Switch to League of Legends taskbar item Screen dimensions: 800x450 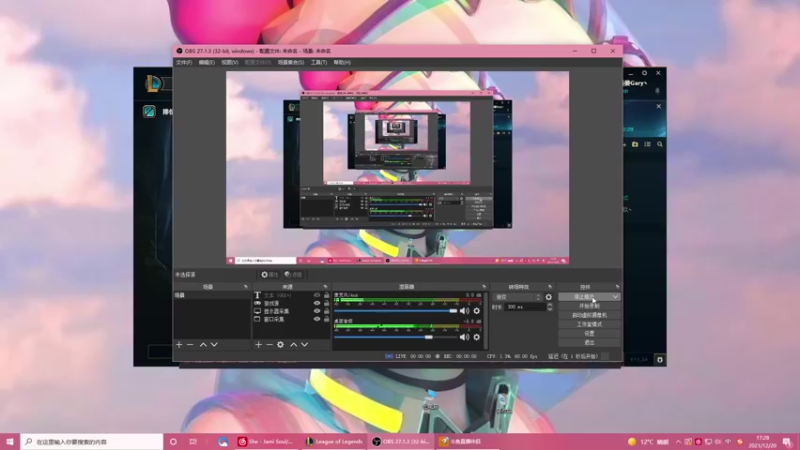click(334, 442)
